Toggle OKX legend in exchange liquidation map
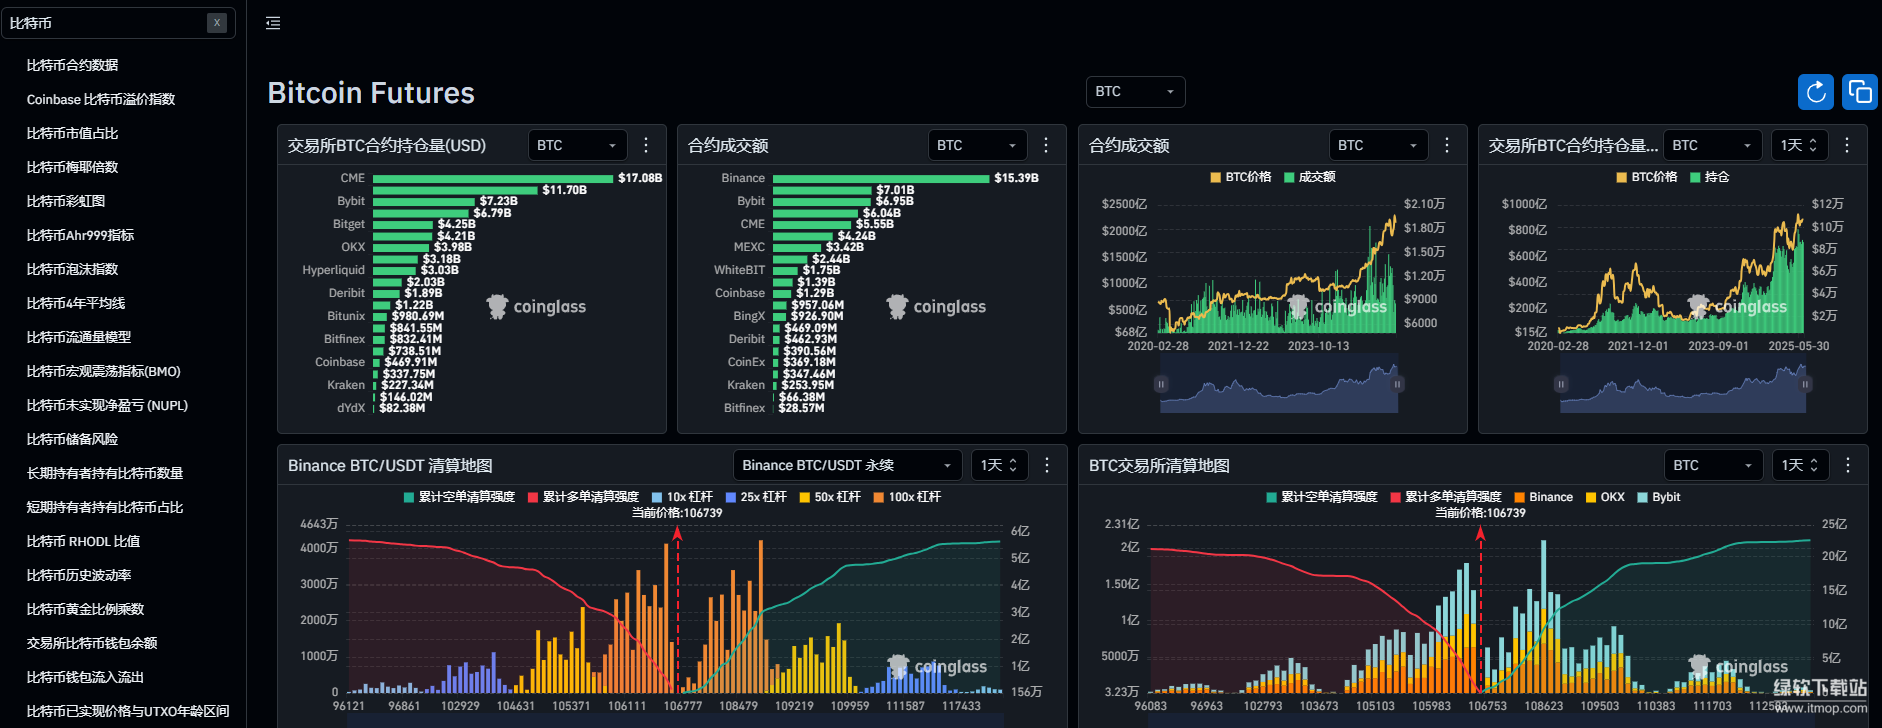The width and height of the screenshot is (1882, 728). tap(1605, 497)
